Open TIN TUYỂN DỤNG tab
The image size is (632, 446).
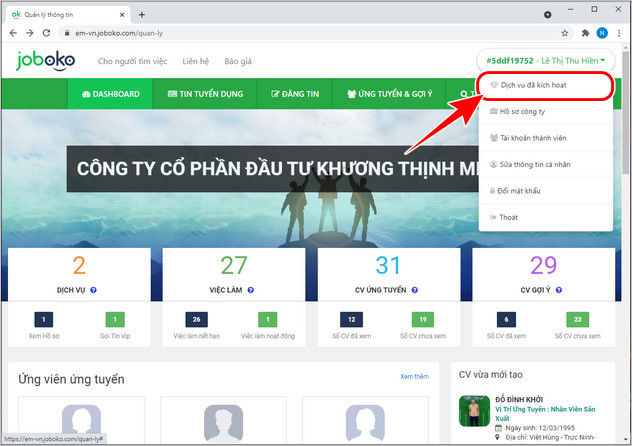[205, 94]
